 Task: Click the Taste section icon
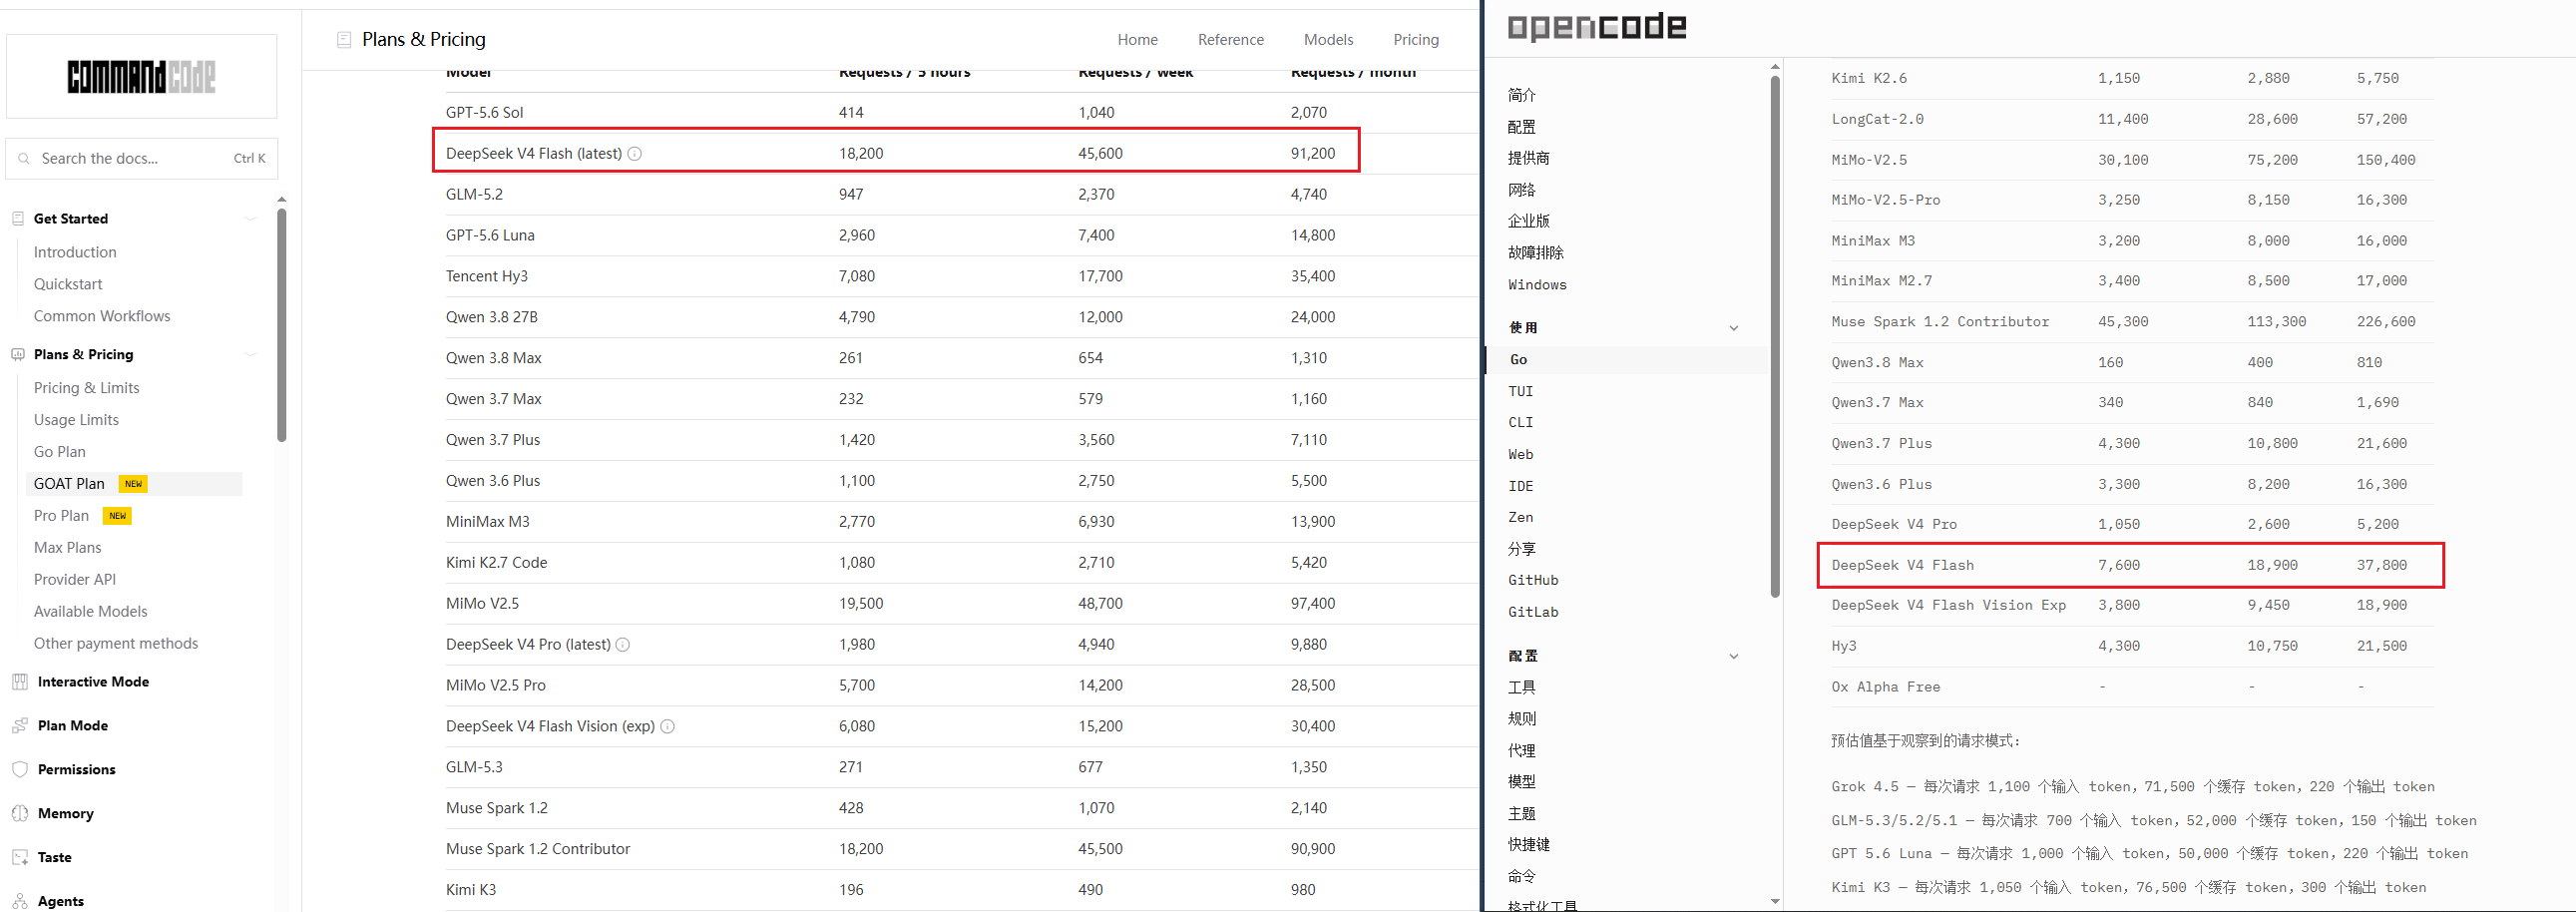tap(20, 858)
